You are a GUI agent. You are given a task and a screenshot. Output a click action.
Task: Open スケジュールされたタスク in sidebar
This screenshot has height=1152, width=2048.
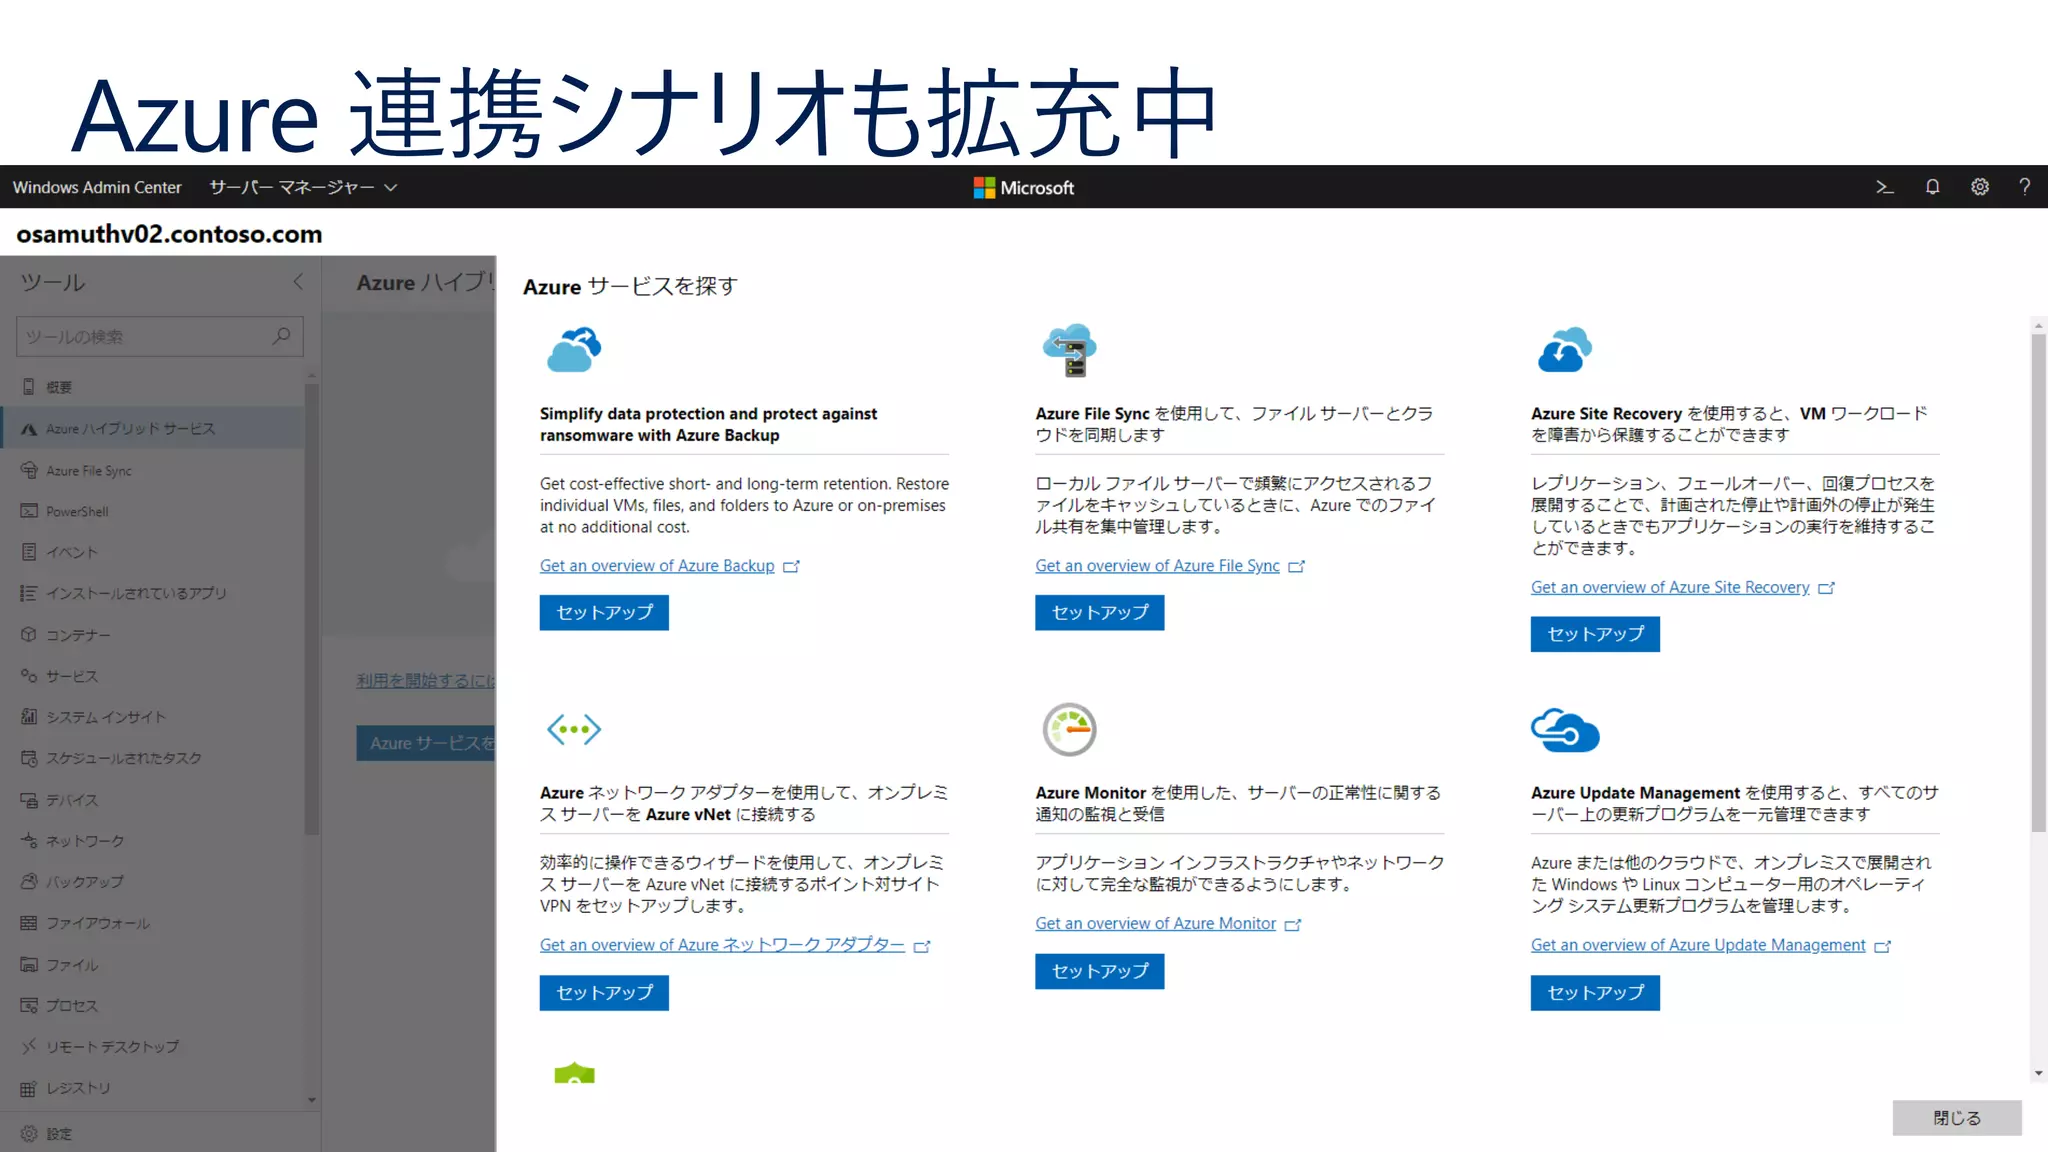tap(152, 758)
